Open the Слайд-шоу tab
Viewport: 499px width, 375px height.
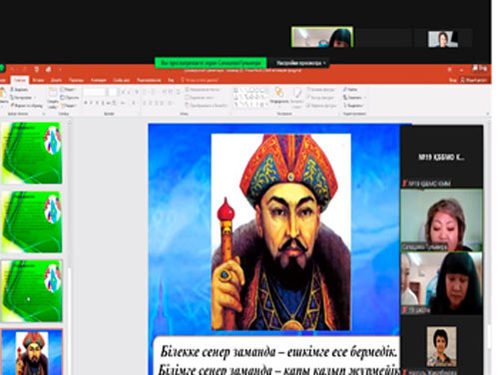tap(121, 80)
